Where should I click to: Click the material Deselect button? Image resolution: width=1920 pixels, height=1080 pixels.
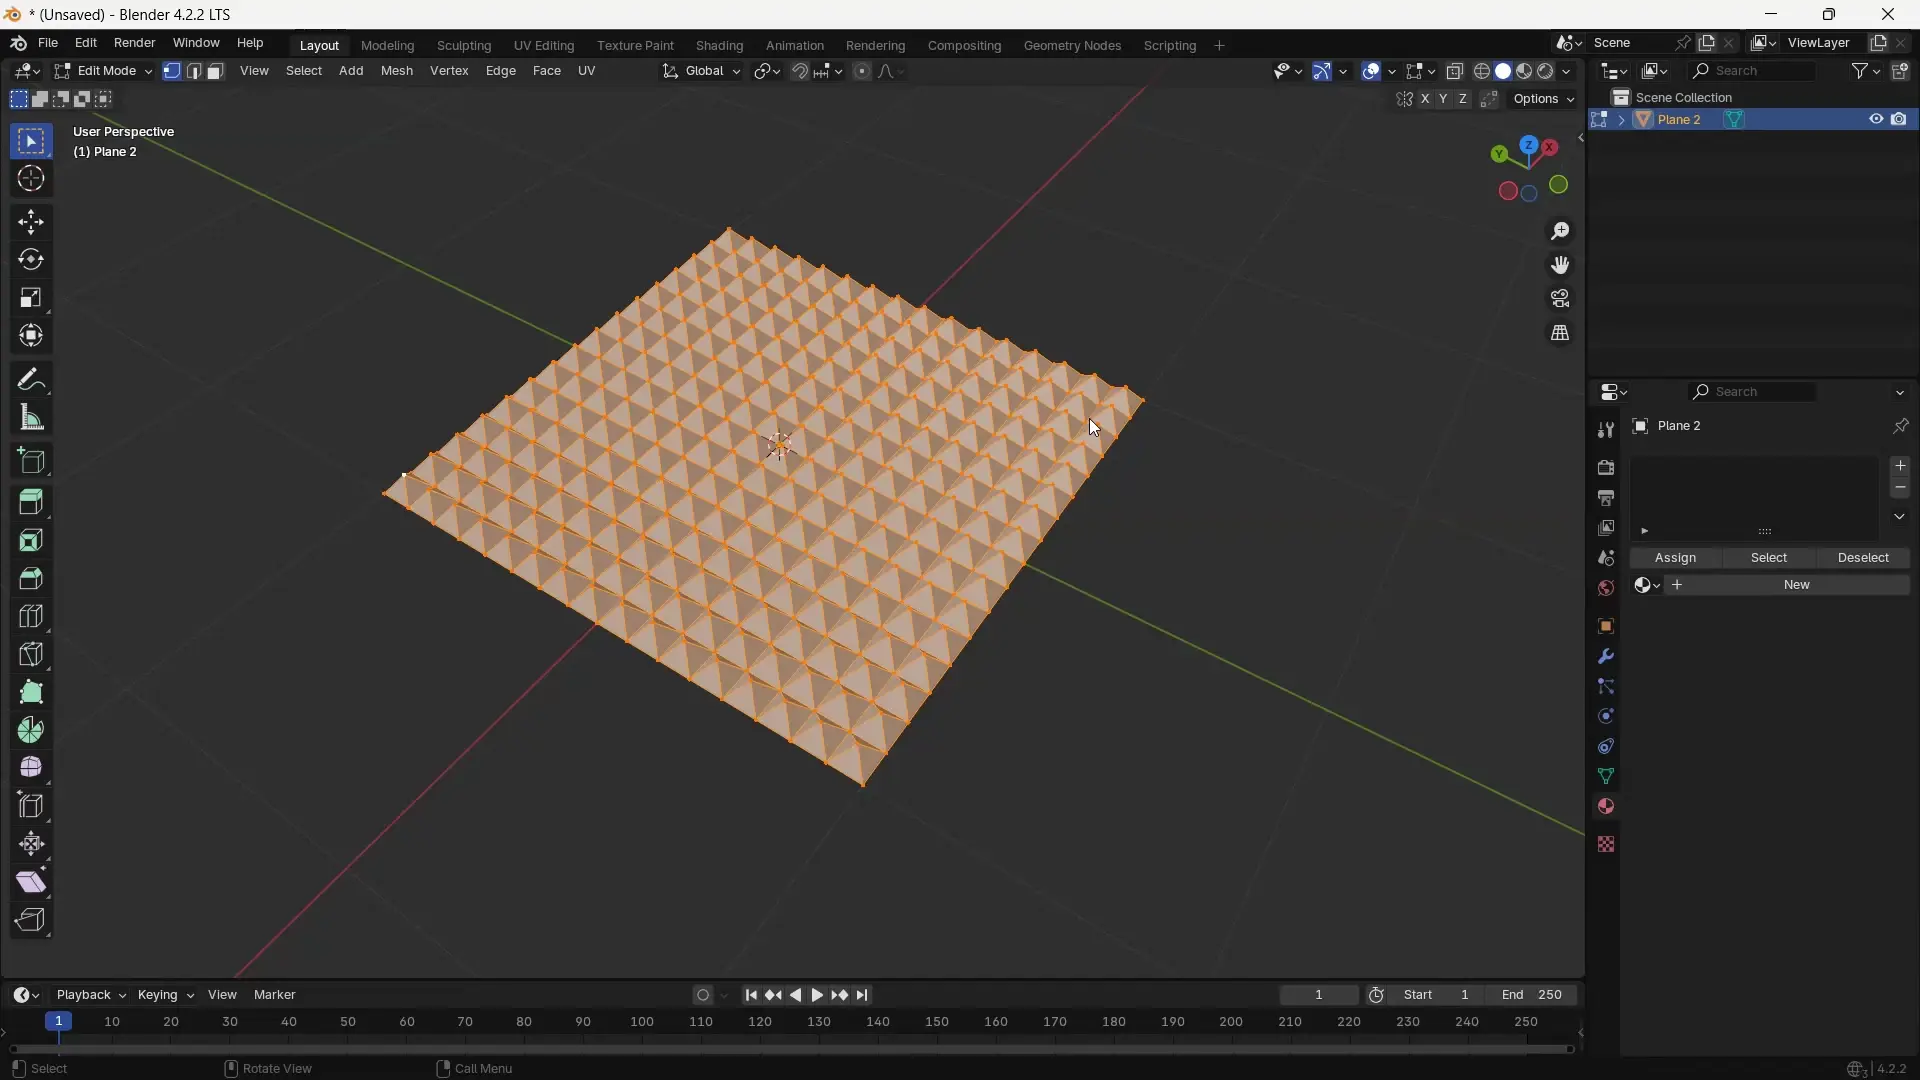(x=1864, y=559)
